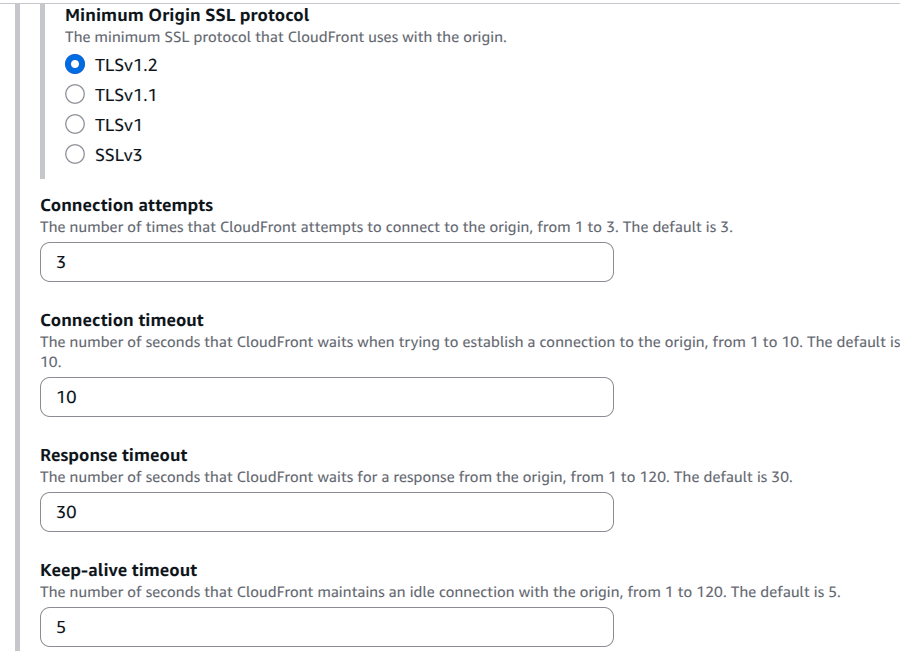The height and width of the screenshot is (651, 900).
Task: Click the Connection attempts heading label
Action: 126,205
